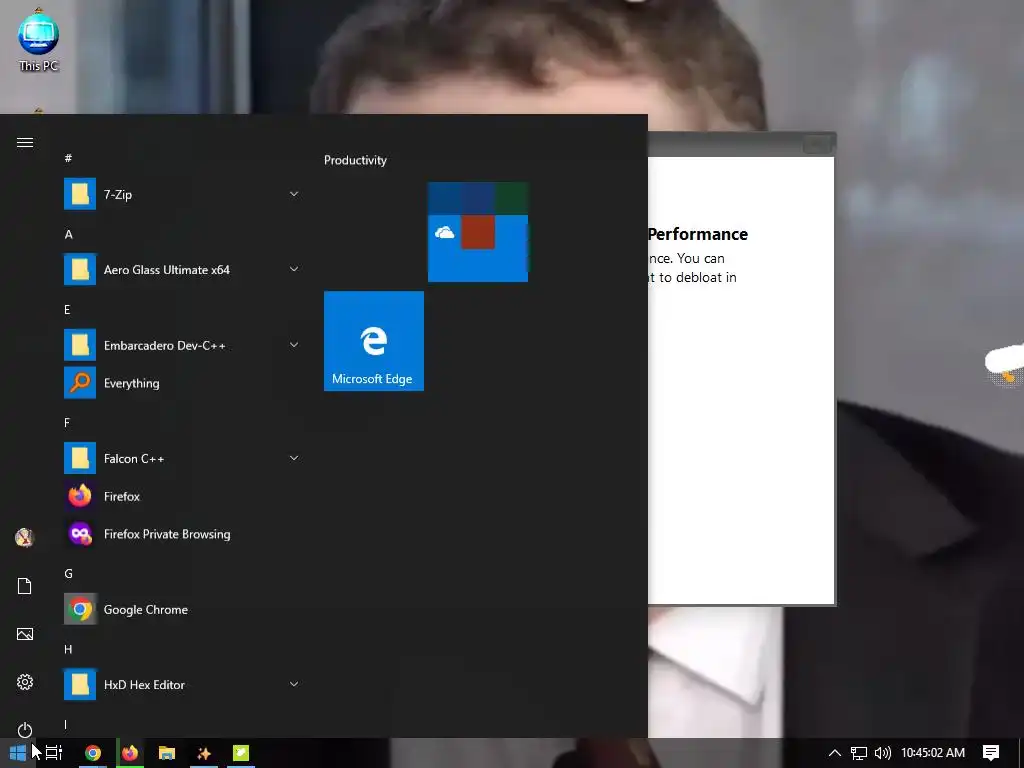The height and width of the screenshot is (768, 1024).
Task: Open the 7-Zip folder in Start menu
Action: (x=182, y=195)
